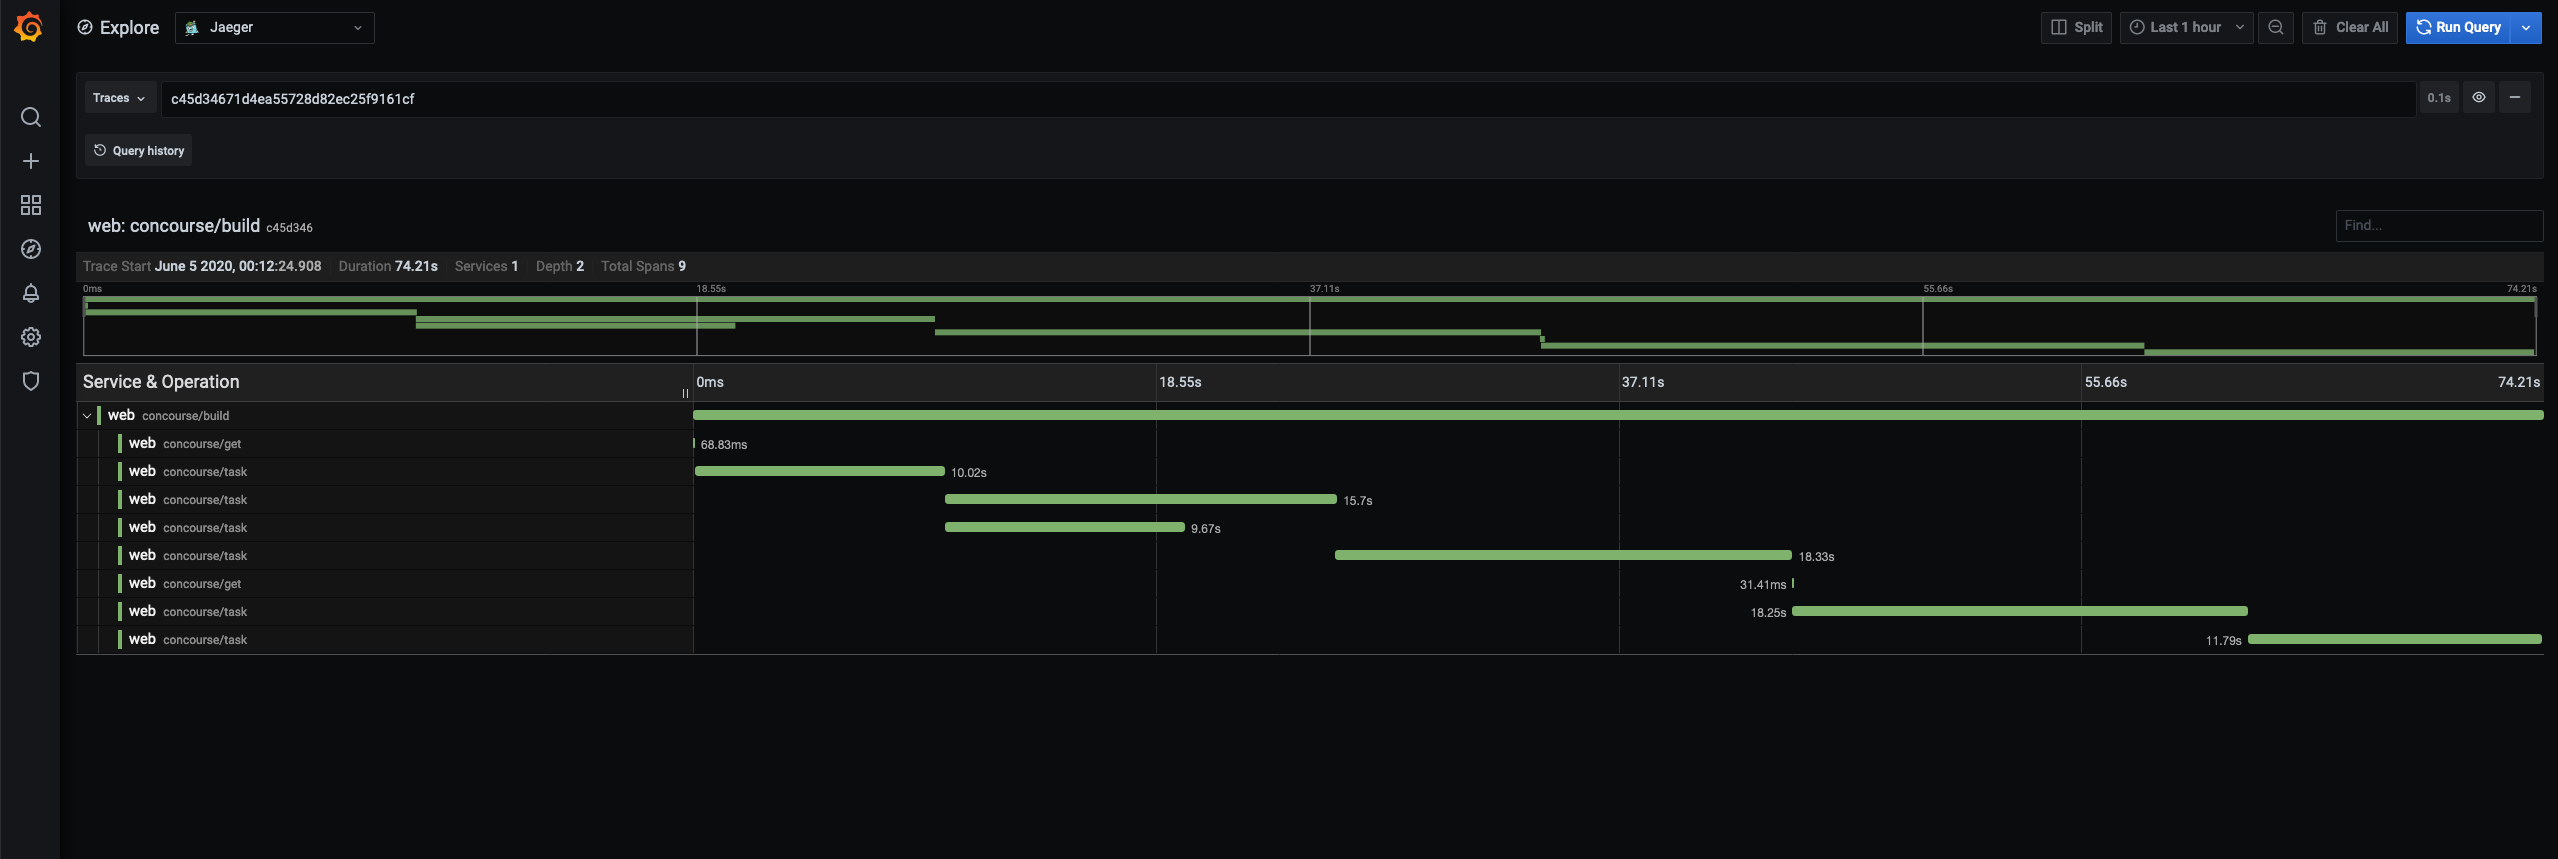
Task: Click the 9.67s span bar
Action: pos(1065,527)
